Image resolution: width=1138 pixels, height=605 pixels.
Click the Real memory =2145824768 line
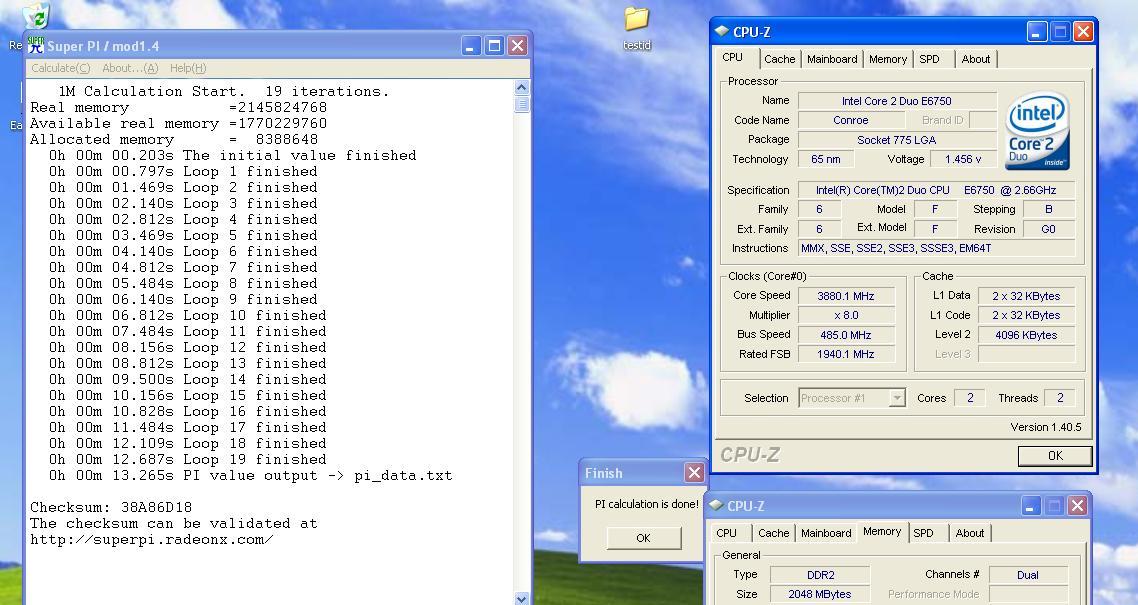(179, 107)
